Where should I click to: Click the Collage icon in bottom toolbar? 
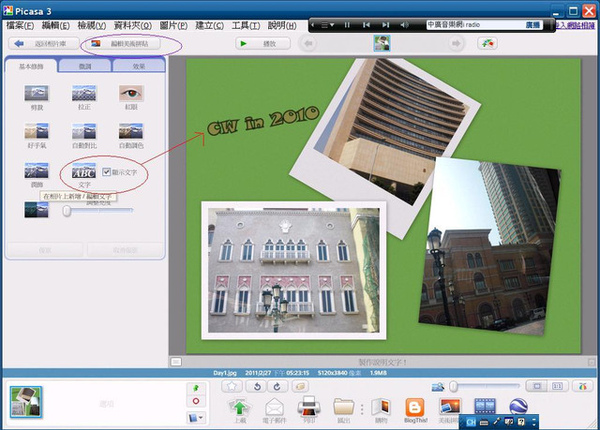pos(450,406)
